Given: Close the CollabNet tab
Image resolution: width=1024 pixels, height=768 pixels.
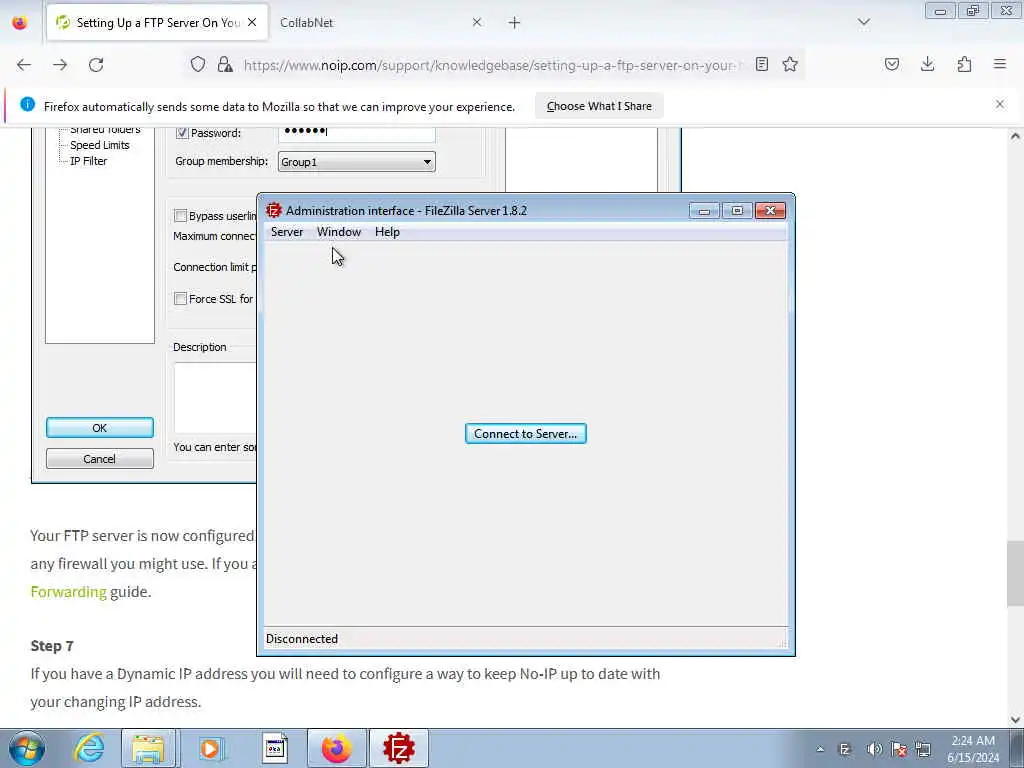Looking at the screenshot, I should [477, 23].
